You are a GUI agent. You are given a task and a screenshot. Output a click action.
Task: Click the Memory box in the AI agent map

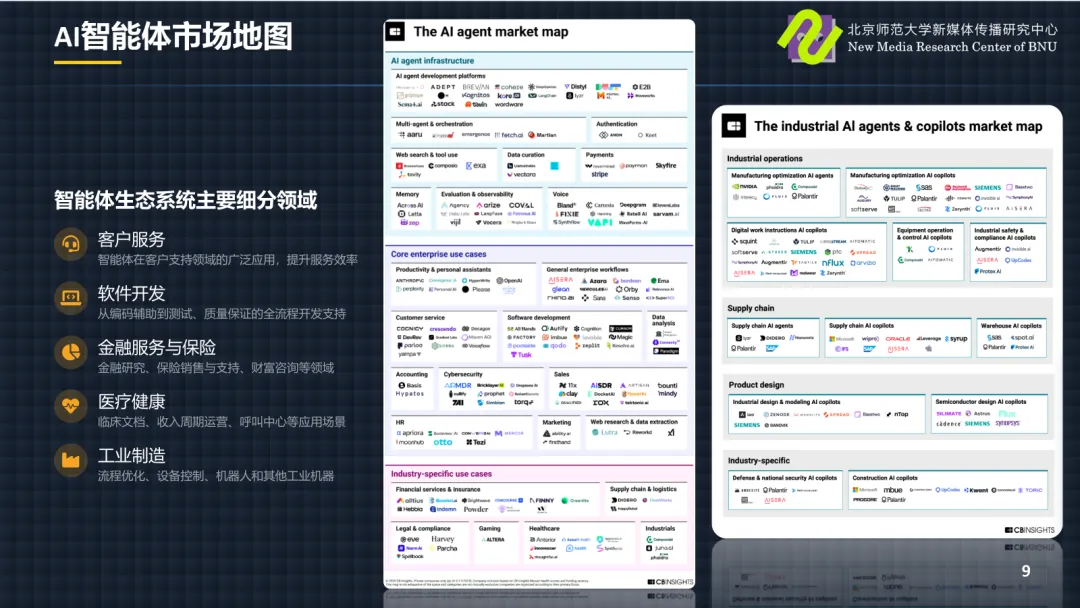(x=413, y=209)
